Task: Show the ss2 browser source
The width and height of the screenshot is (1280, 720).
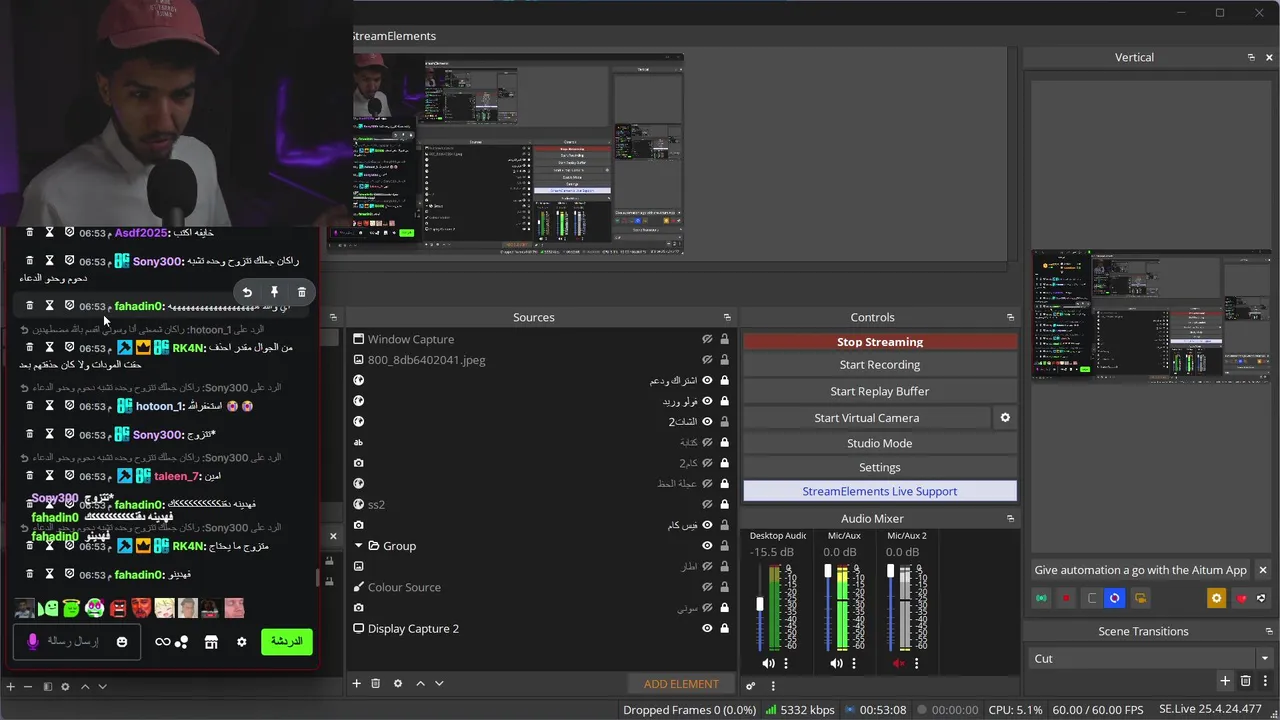Action: [x=707, y=504]
